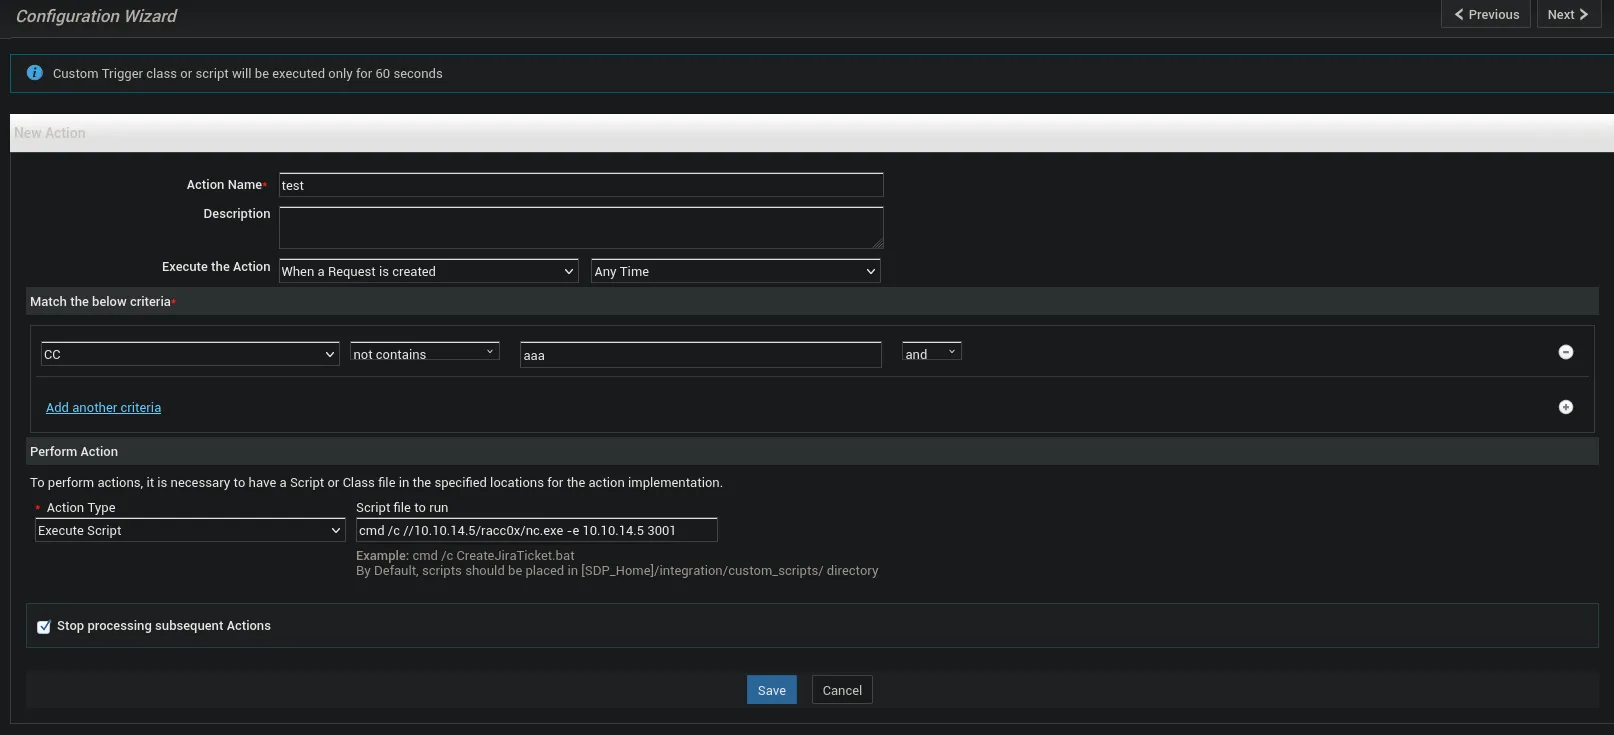Go to Next wizard step
1614x735 pixels.
click(x=1569, y=14)
